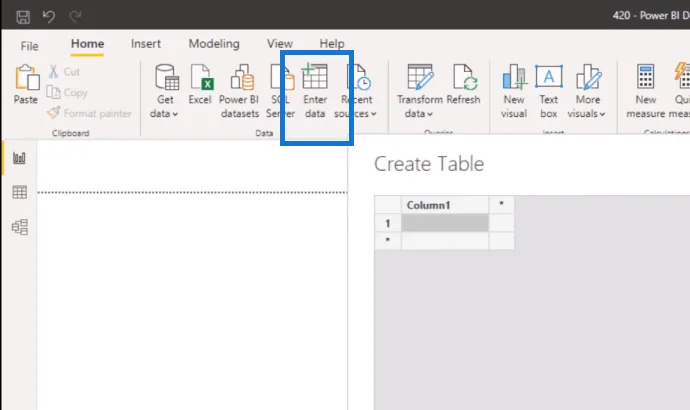
Task: Switch to Report view in the sidebar
Action: [x=19, y=157]
